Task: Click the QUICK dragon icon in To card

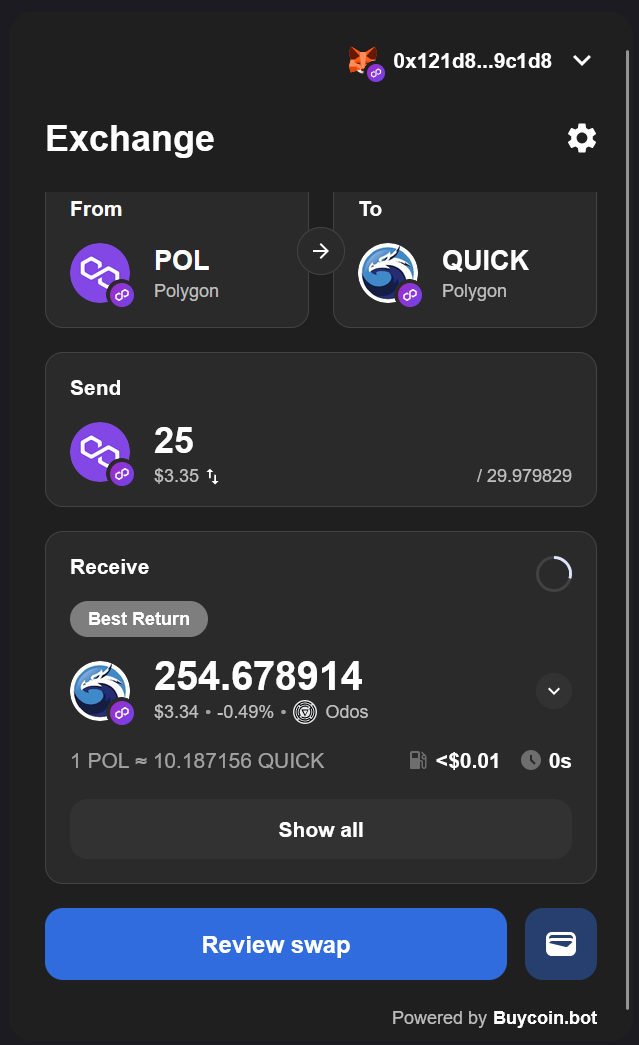Action: [388, 273]
